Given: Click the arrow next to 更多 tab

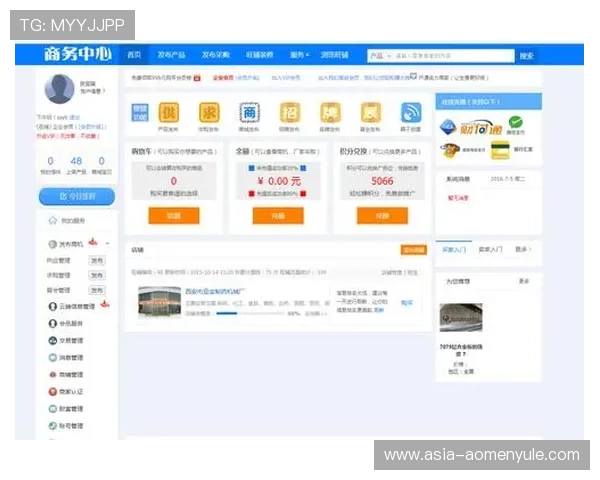Looking at the screenshot, I should [x=530, y=249].
